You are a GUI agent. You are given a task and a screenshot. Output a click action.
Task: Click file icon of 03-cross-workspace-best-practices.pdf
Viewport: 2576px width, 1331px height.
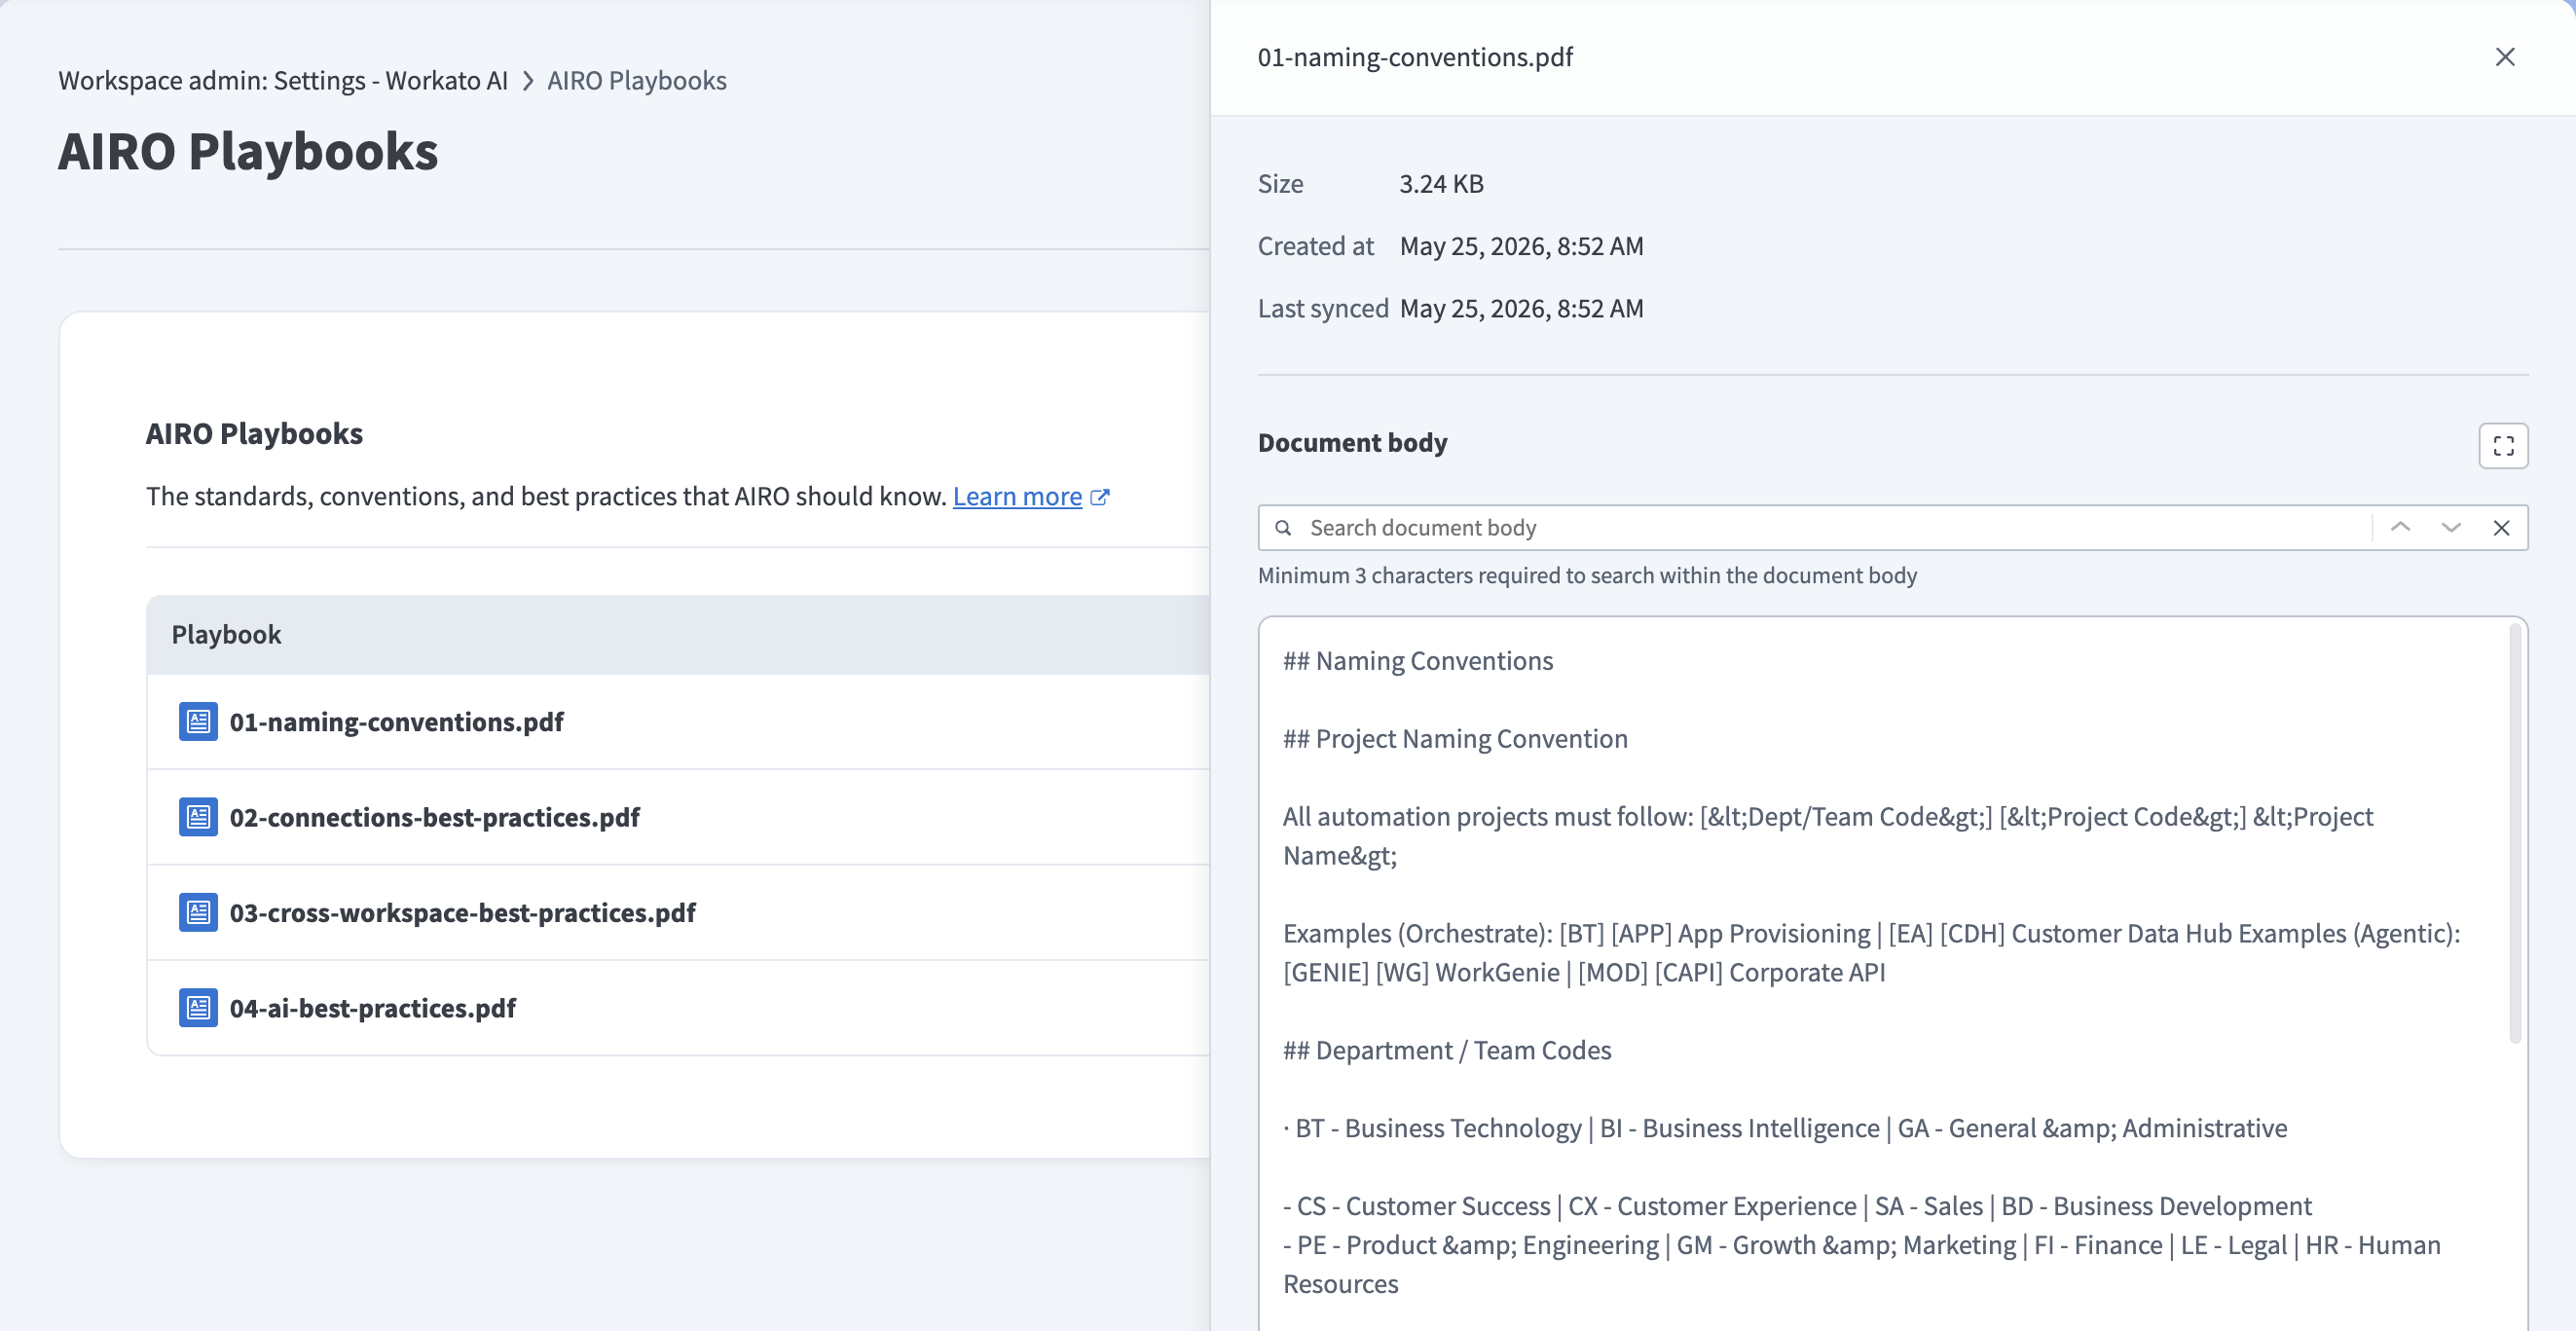click(x=198, y=912)
